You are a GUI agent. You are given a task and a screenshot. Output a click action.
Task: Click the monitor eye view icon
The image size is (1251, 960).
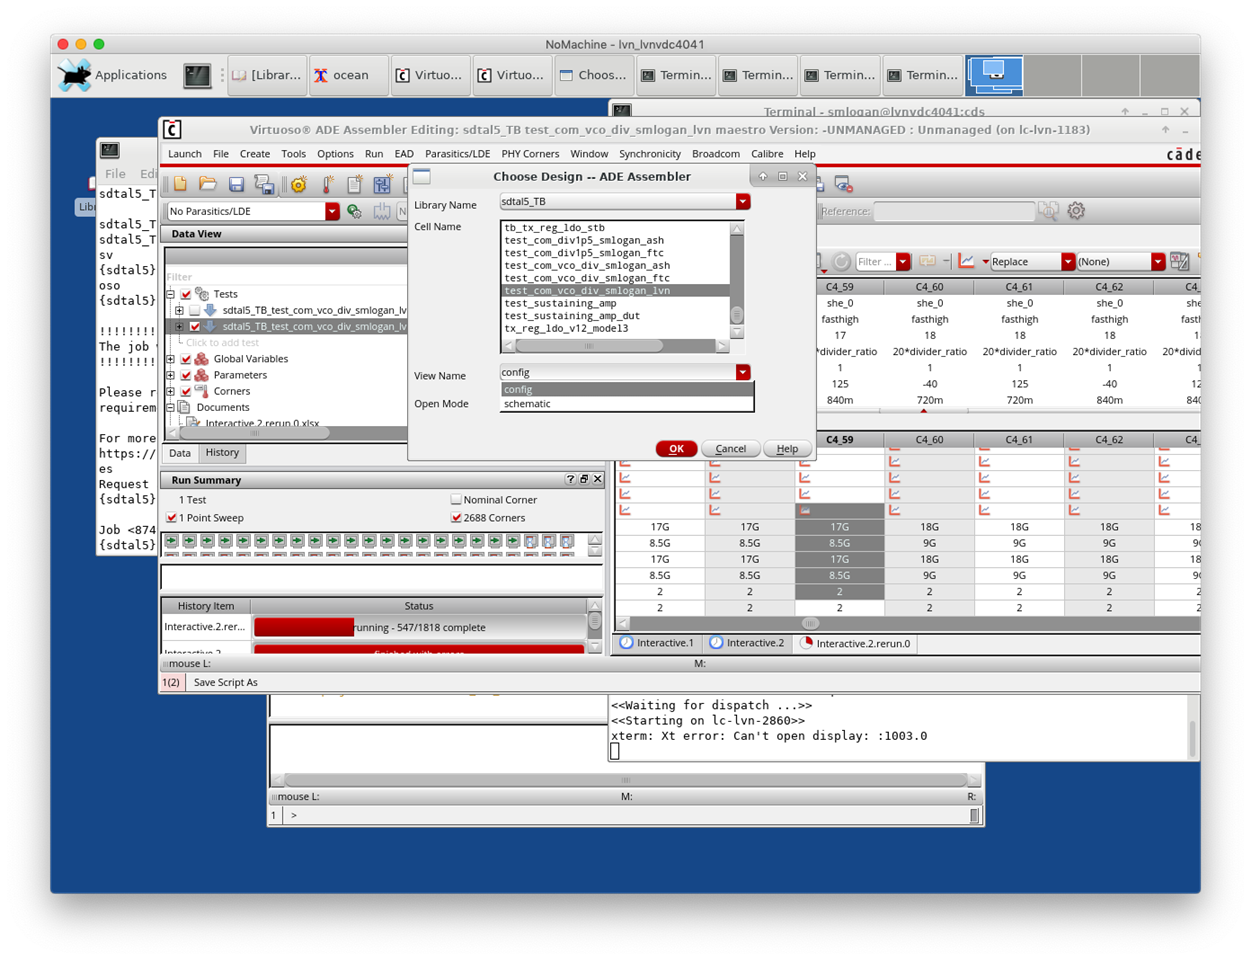[x=843, y=185]
